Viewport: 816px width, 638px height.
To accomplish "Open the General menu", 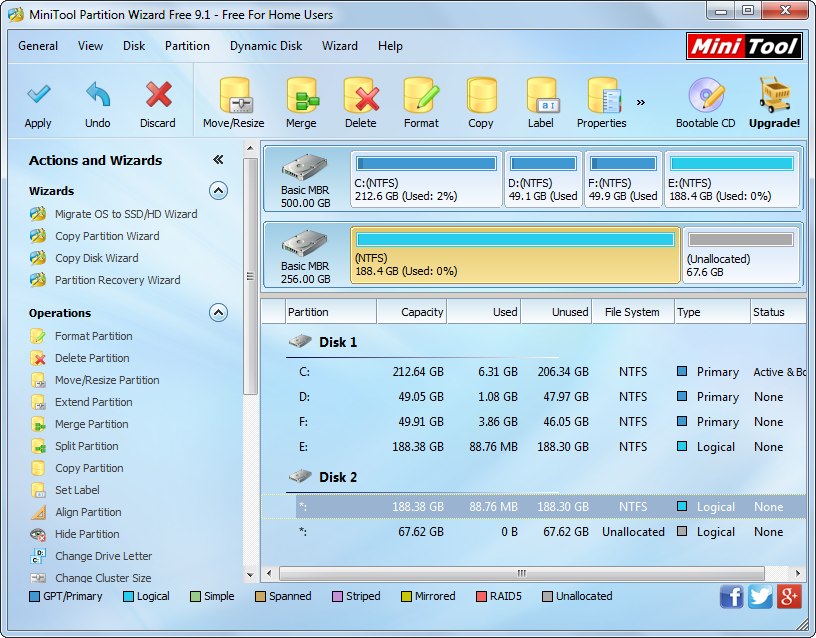I will pos(38,46).
